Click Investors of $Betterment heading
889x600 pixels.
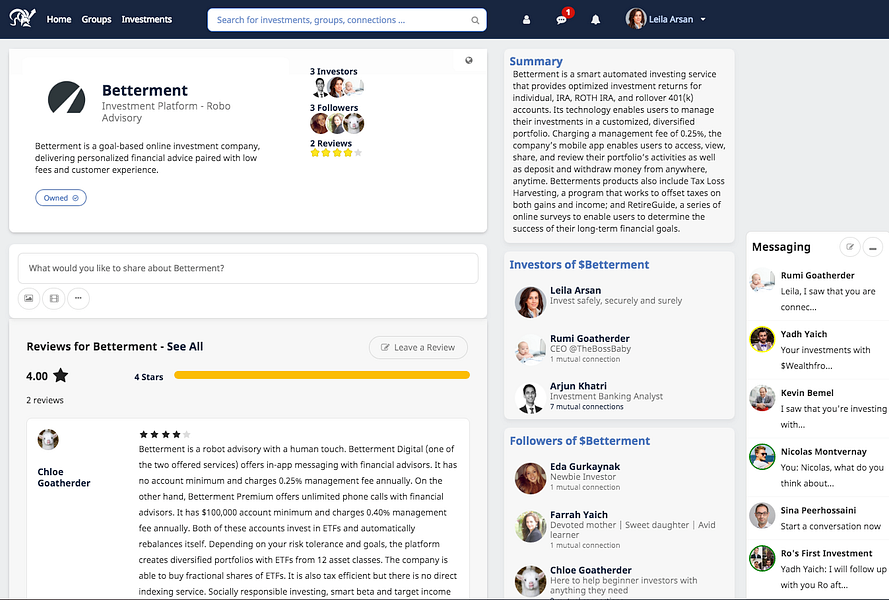579,265
